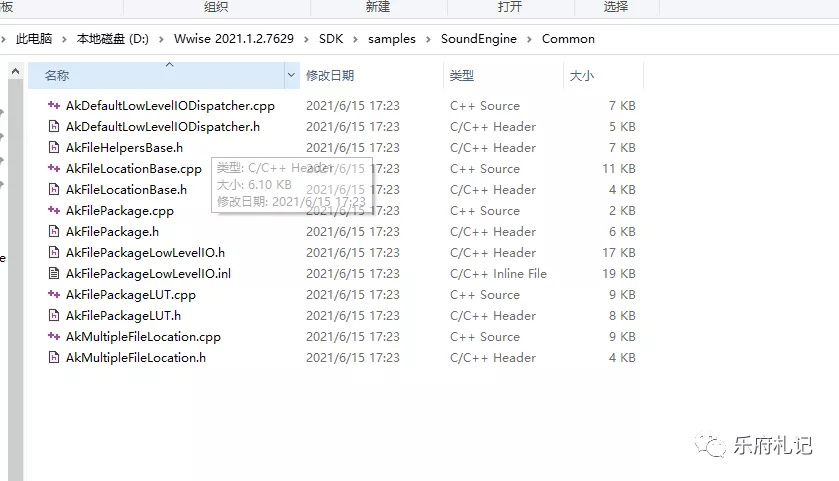
Task: Click the AkMultipleFileLocation.cpp file icon
Action: 54,337
